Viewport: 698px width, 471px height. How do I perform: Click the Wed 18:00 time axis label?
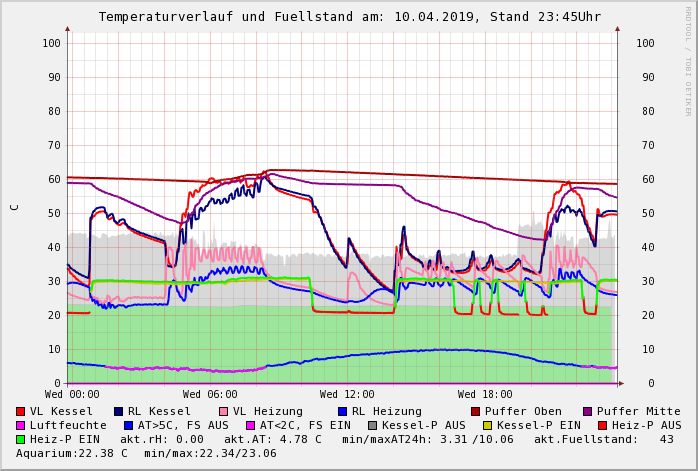point(485,394)
